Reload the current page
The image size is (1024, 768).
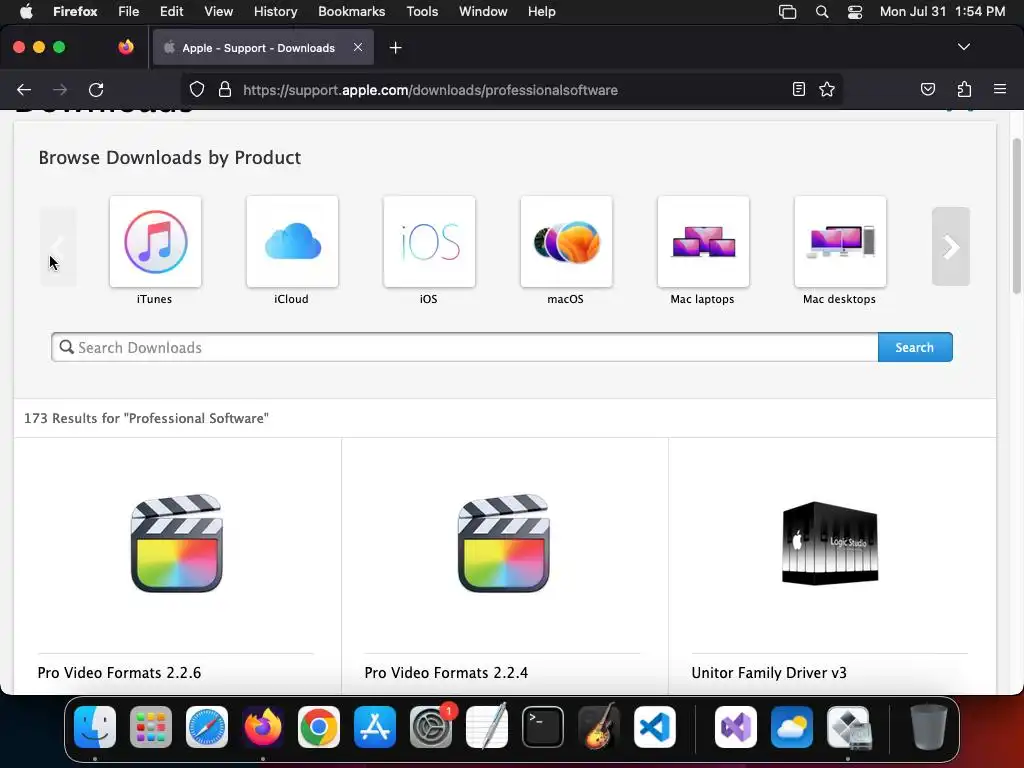point(96,90)
